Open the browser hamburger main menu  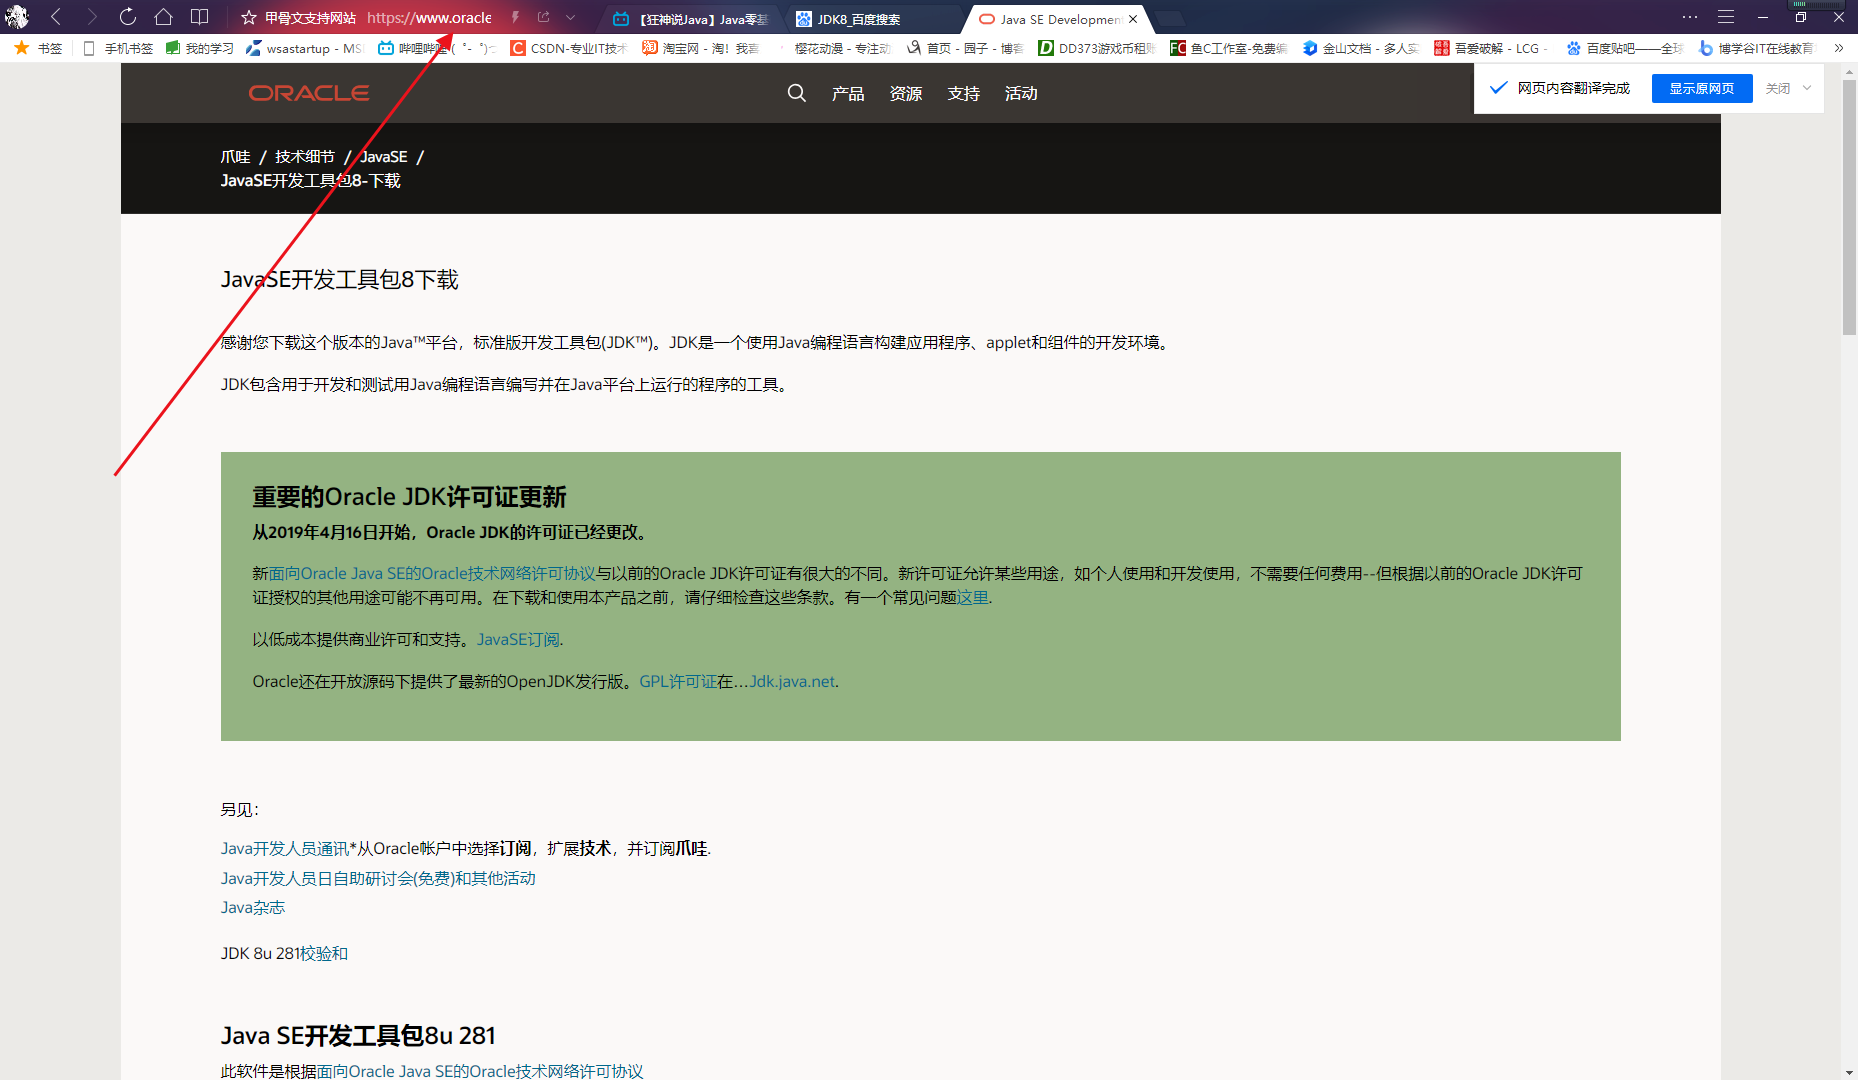pos(1726,17)
